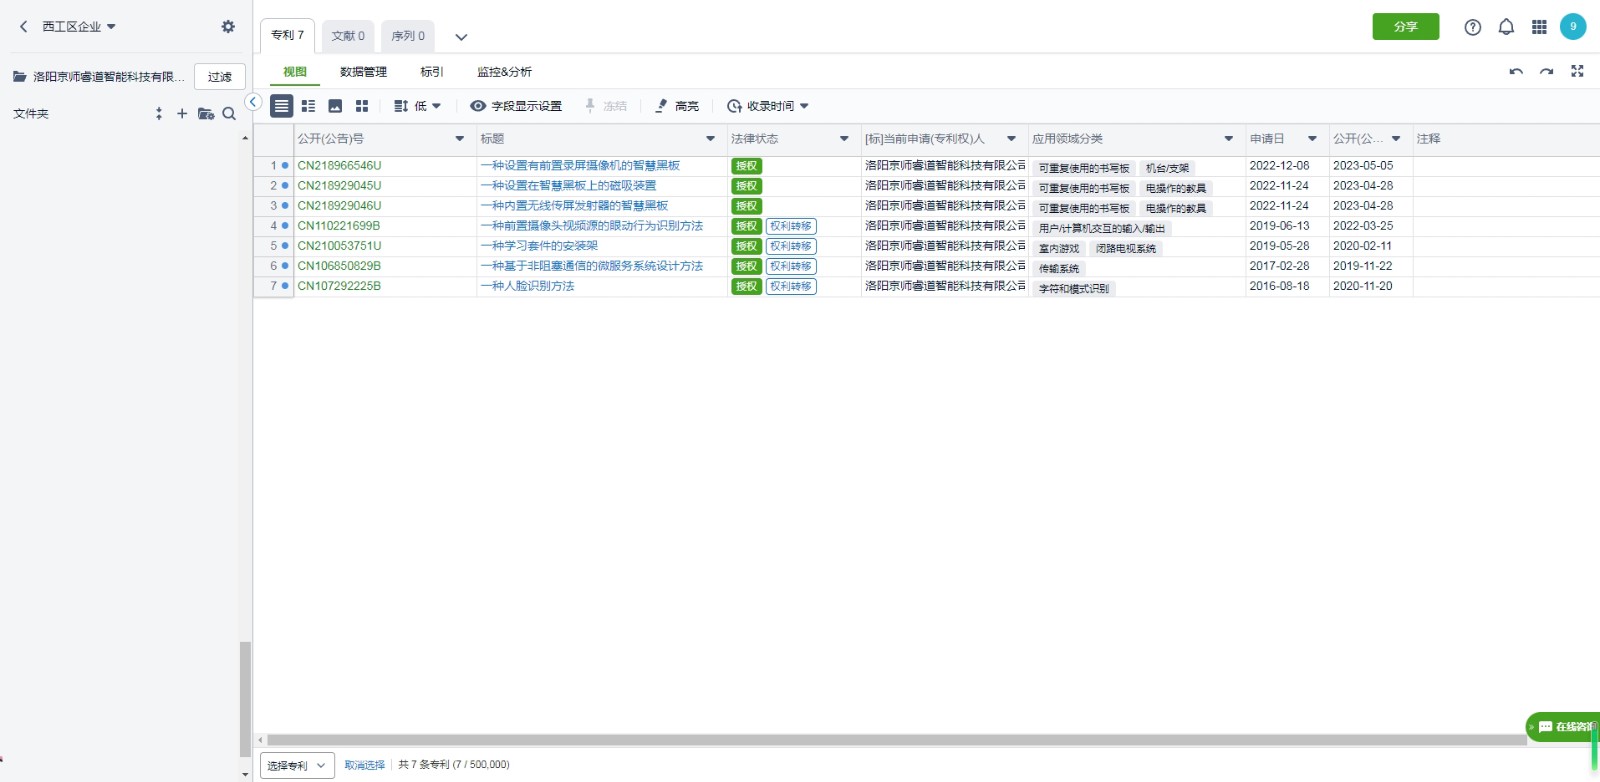This screenshot has width=1600, height=782.
Task: Open title 一种人脸识别方法
Action: click(527, 286)
